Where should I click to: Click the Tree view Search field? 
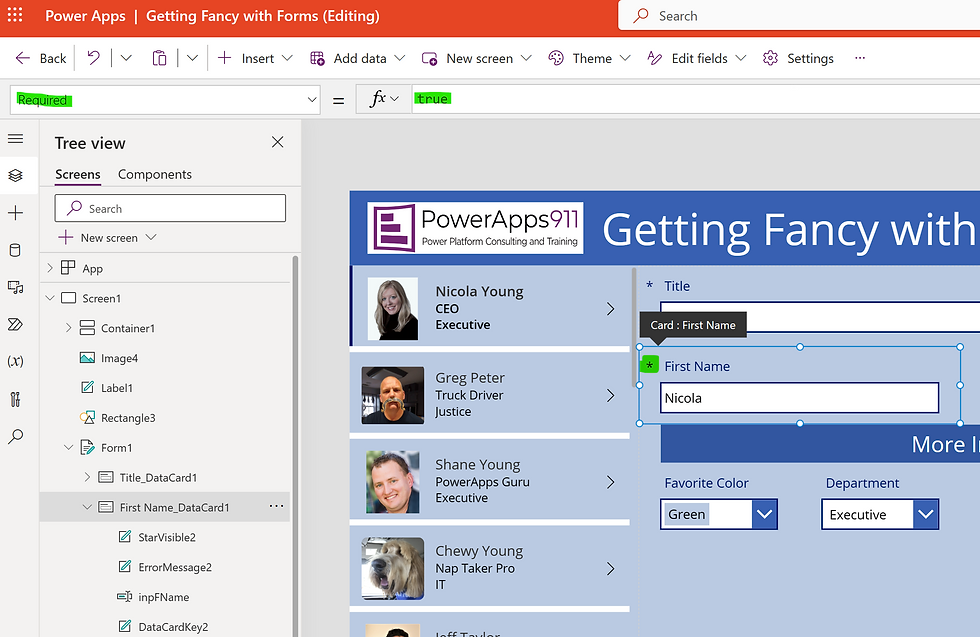tap(170, 208)
